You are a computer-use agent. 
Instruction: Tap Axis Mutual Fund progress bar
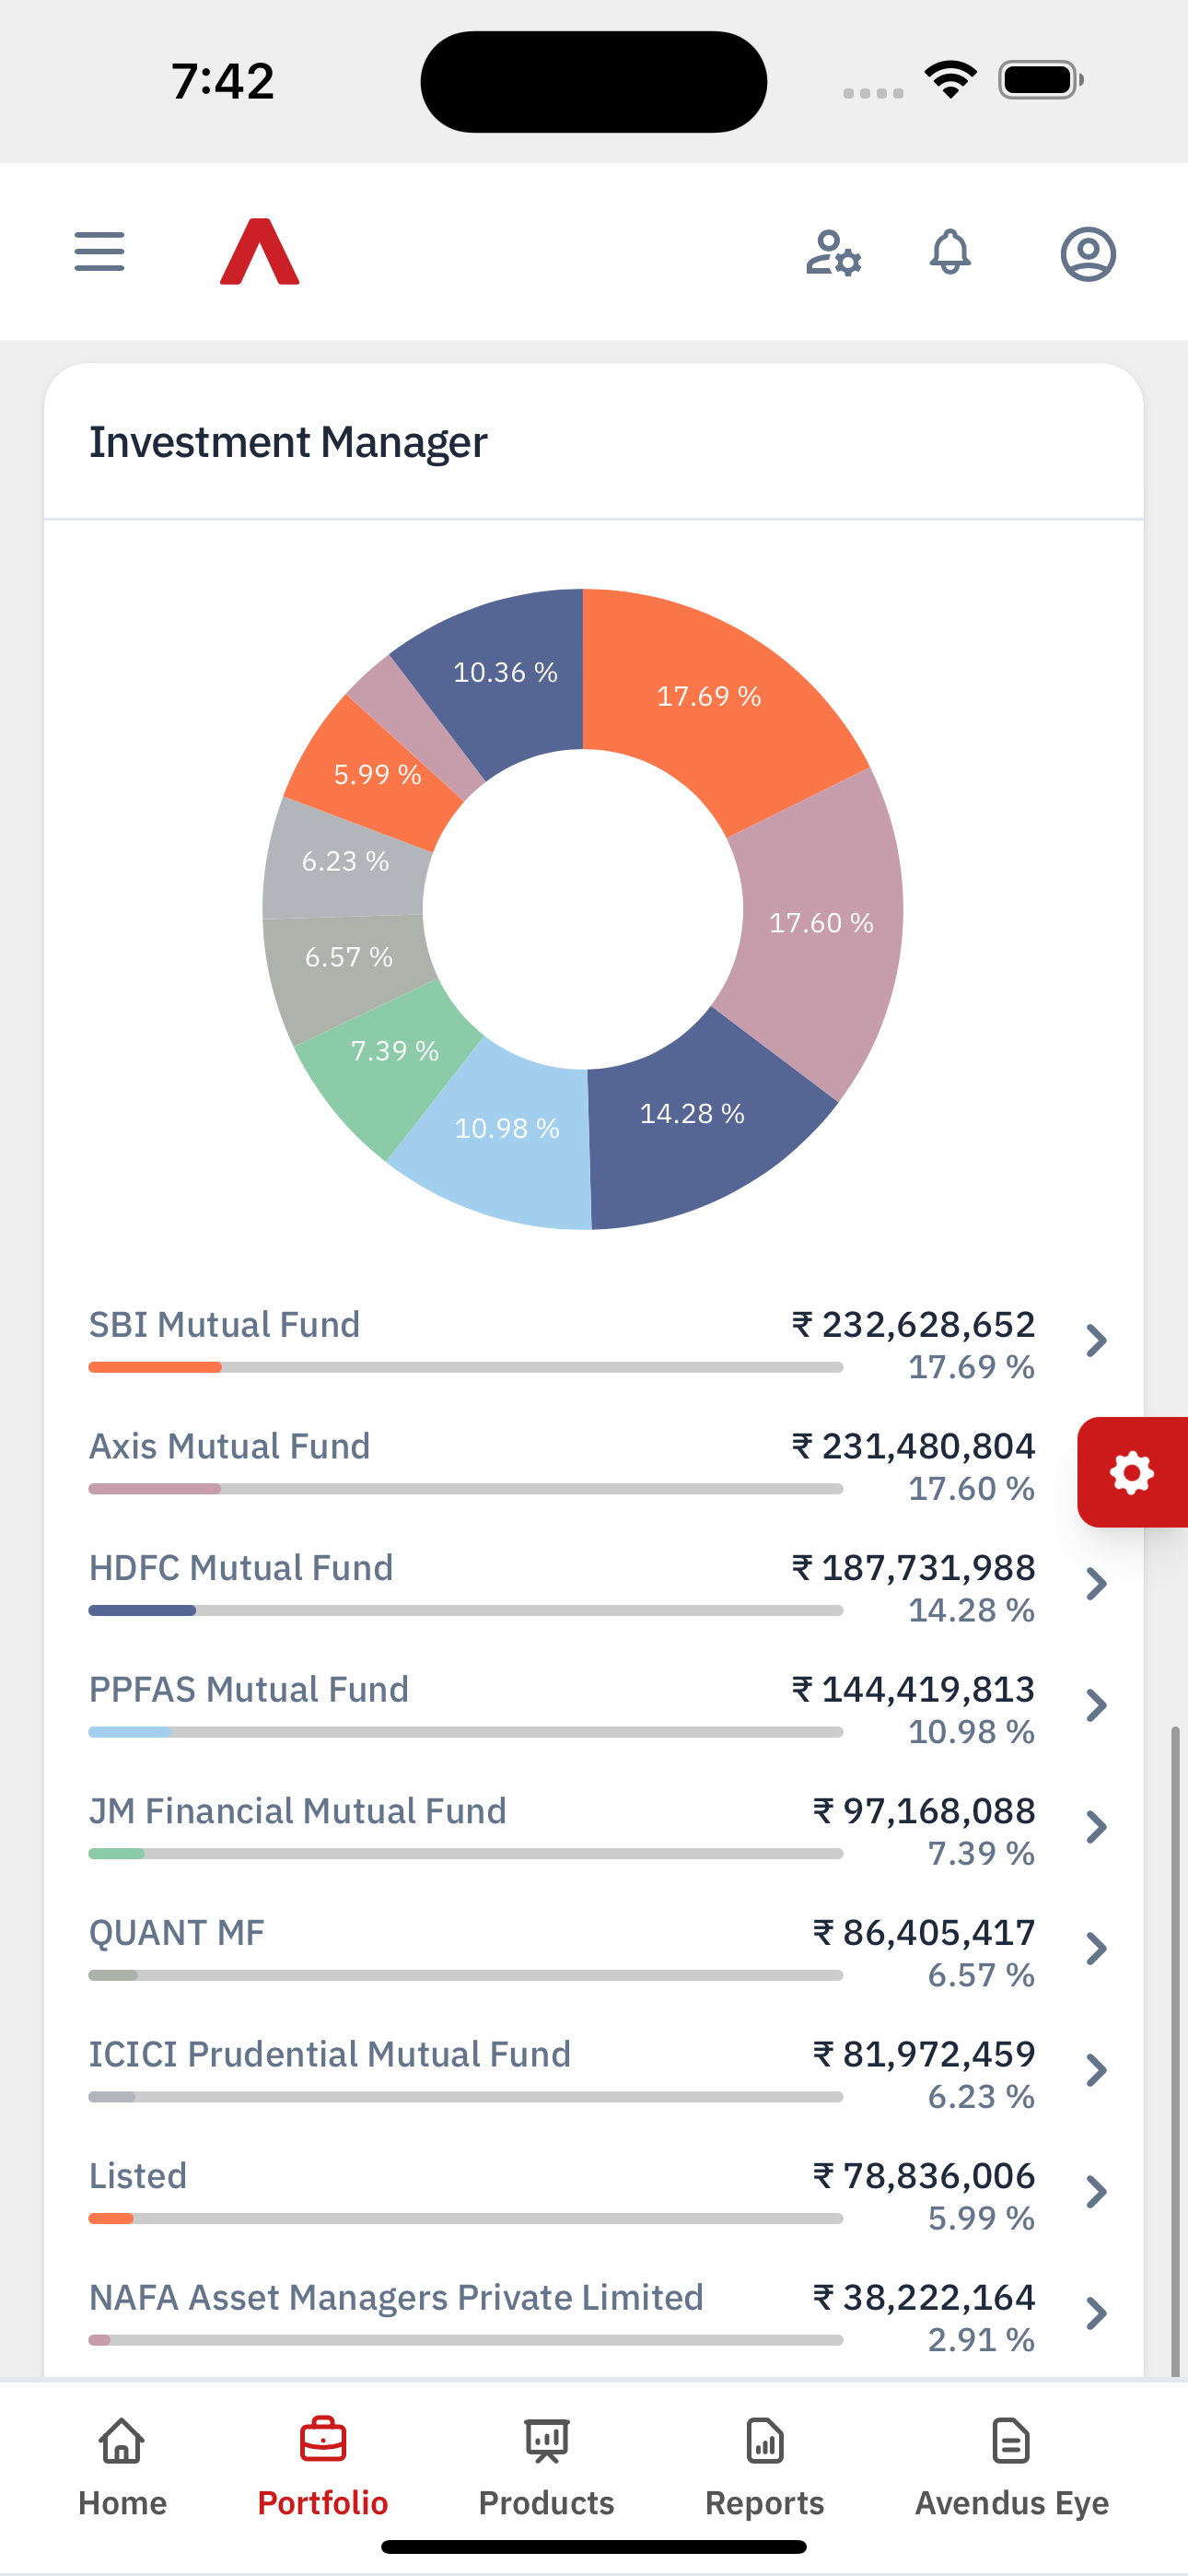pyautogui.click(x=465, y=1489)
